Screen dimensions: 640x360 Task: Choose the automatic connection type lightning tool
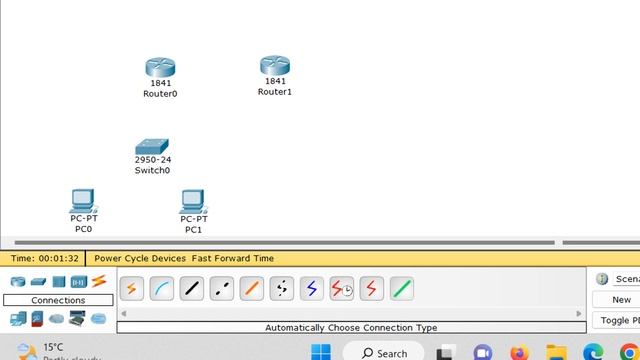pyautogui.click(x=132, y=289)
